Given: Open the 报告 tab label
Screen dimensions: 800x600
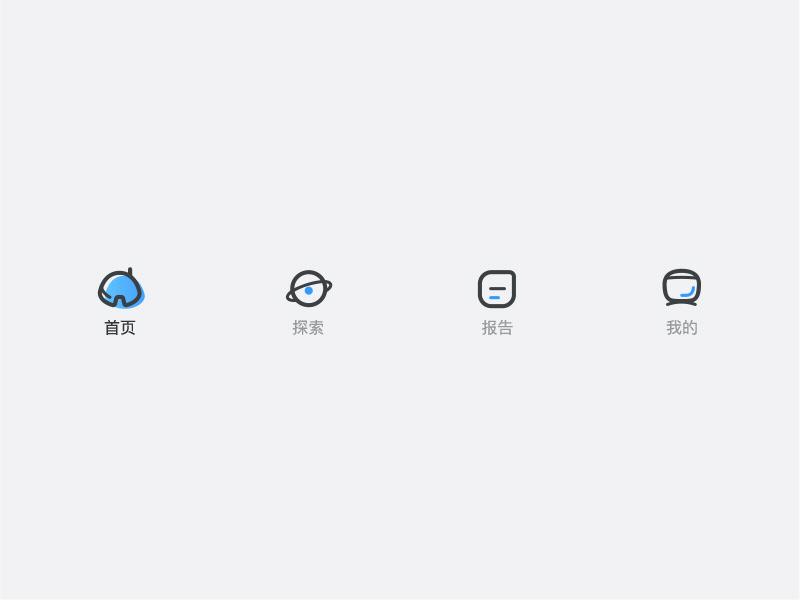Looking at the screenshot, I should (x=497, y=328).
